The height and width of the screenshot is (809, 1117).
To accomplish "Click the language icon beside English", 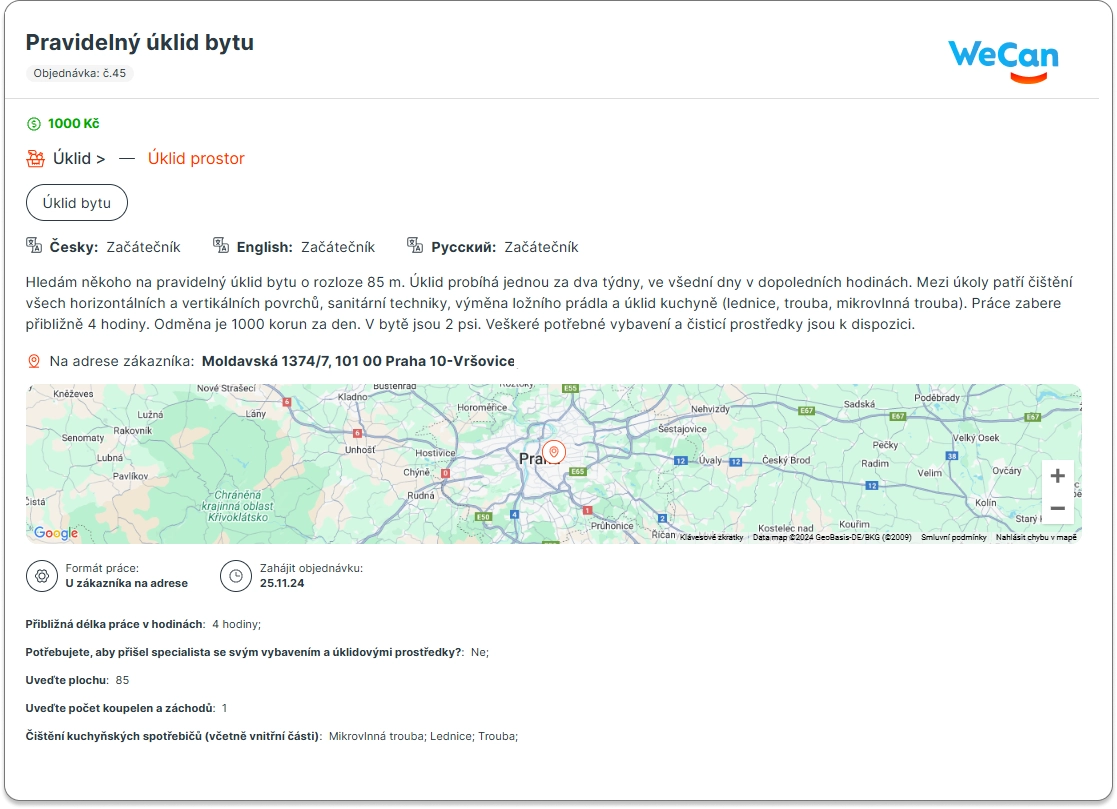I will [221, 246].
